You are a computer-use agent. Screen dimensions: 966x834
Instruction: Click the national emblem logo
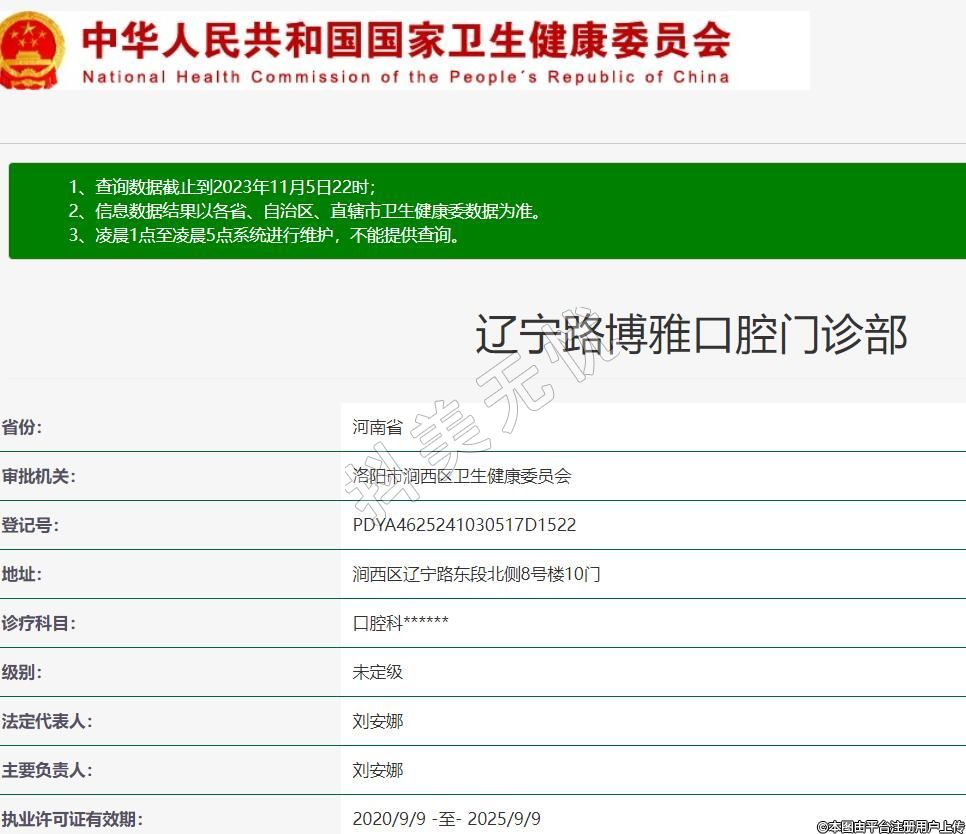(x=32, y=50)
